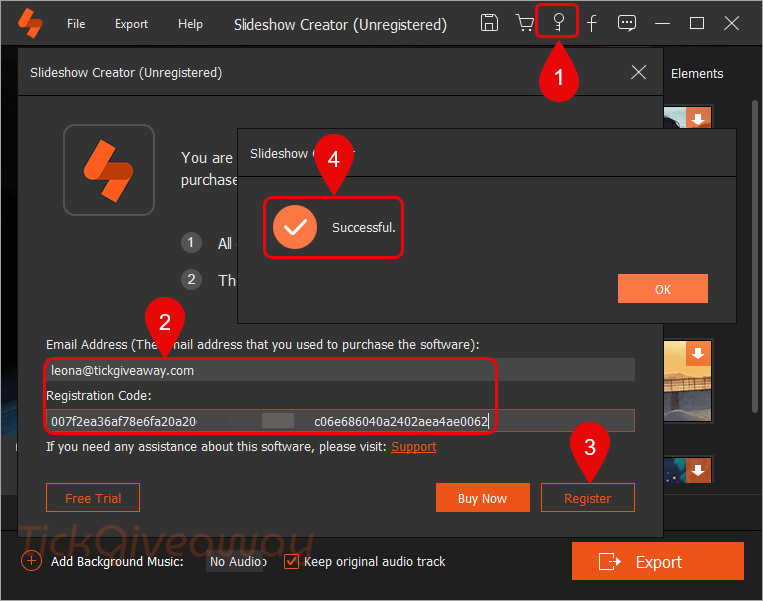Click the Email Address input field

(x=340, y=370)
